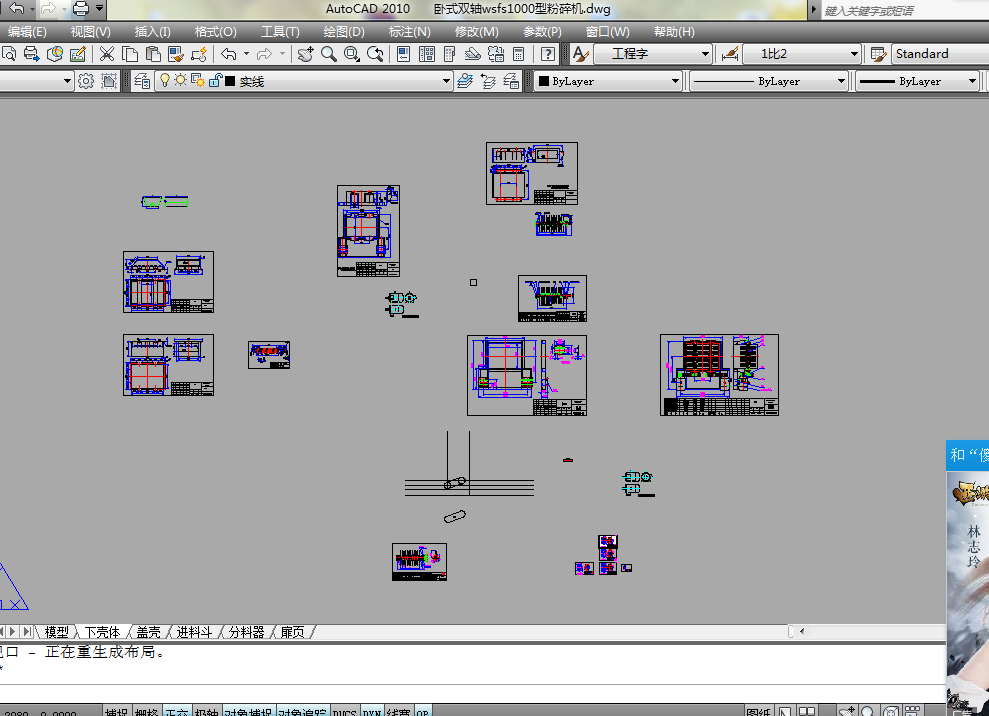Expand the 1比2 dimension style dropdown

point(854,54)
